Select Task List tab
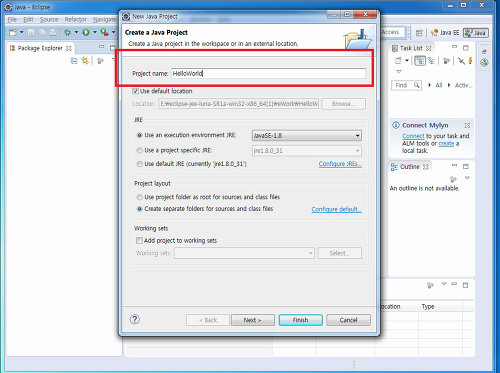Screen dimensions: 500x373 click(x=411, y=48)
